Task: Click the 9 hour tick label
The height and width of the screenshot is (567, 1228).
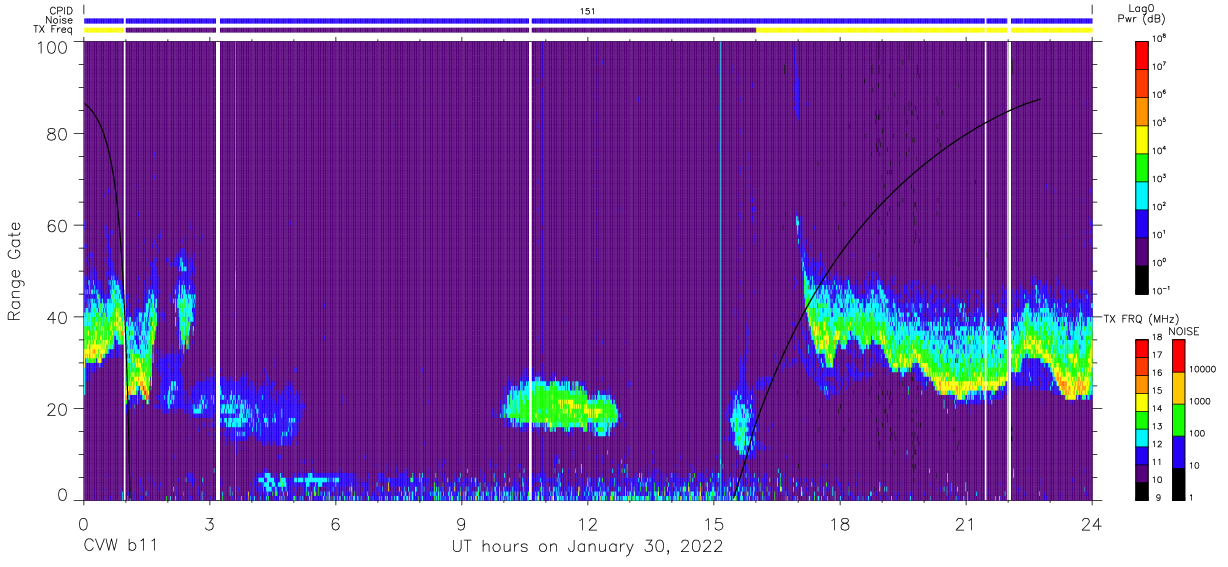Action: [462, 524]
